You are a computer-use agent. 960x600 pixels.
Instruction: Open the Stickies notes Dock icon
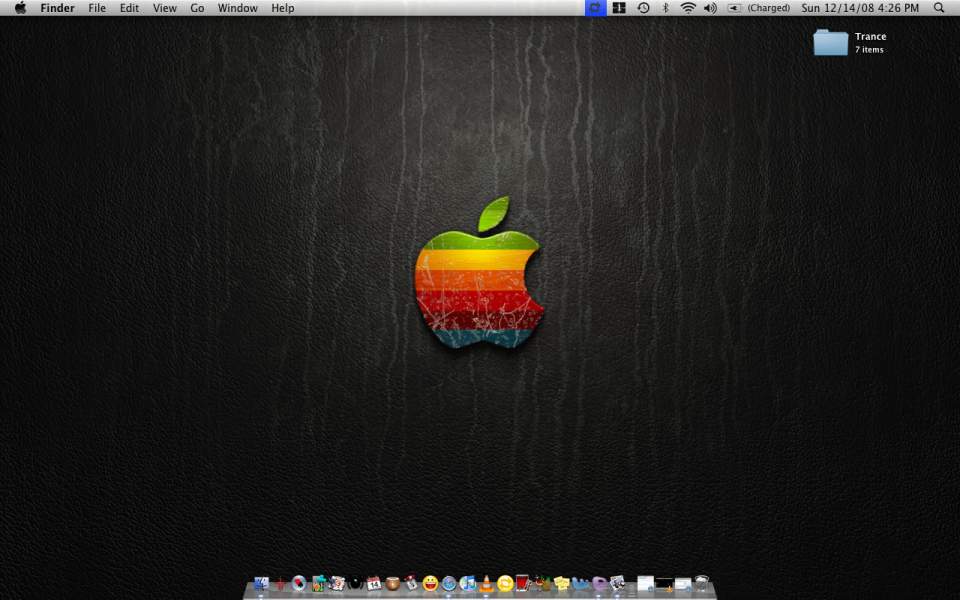coord(561,583)
